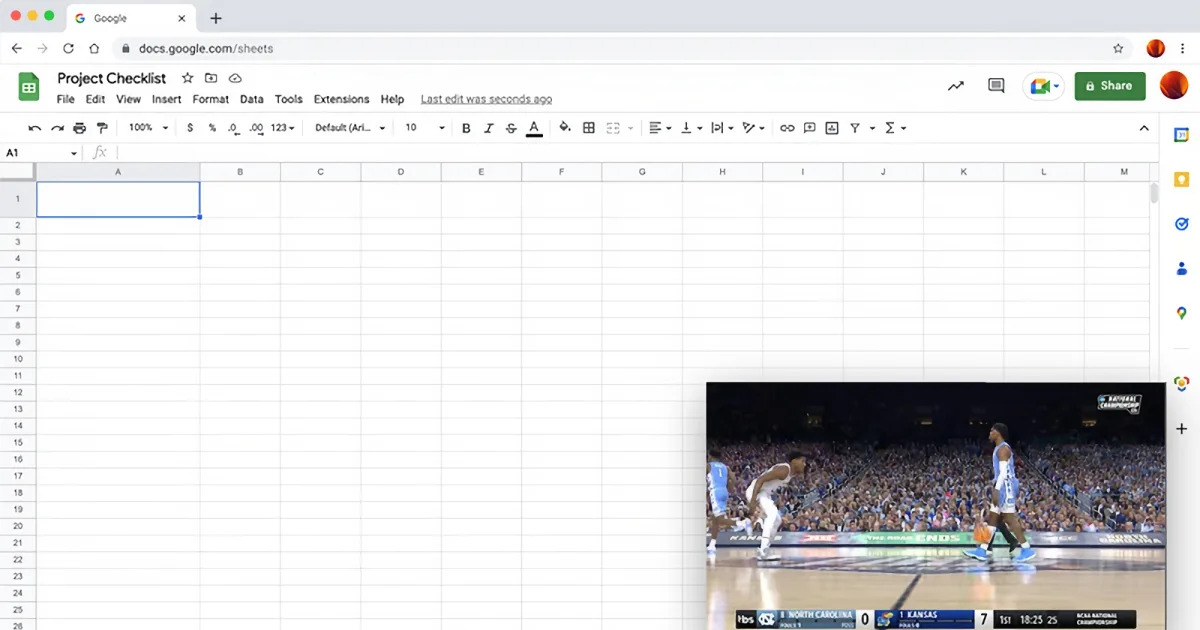Click the green Share button
Viewport: 1200px width, 630px height.
tap(1109, 86)
